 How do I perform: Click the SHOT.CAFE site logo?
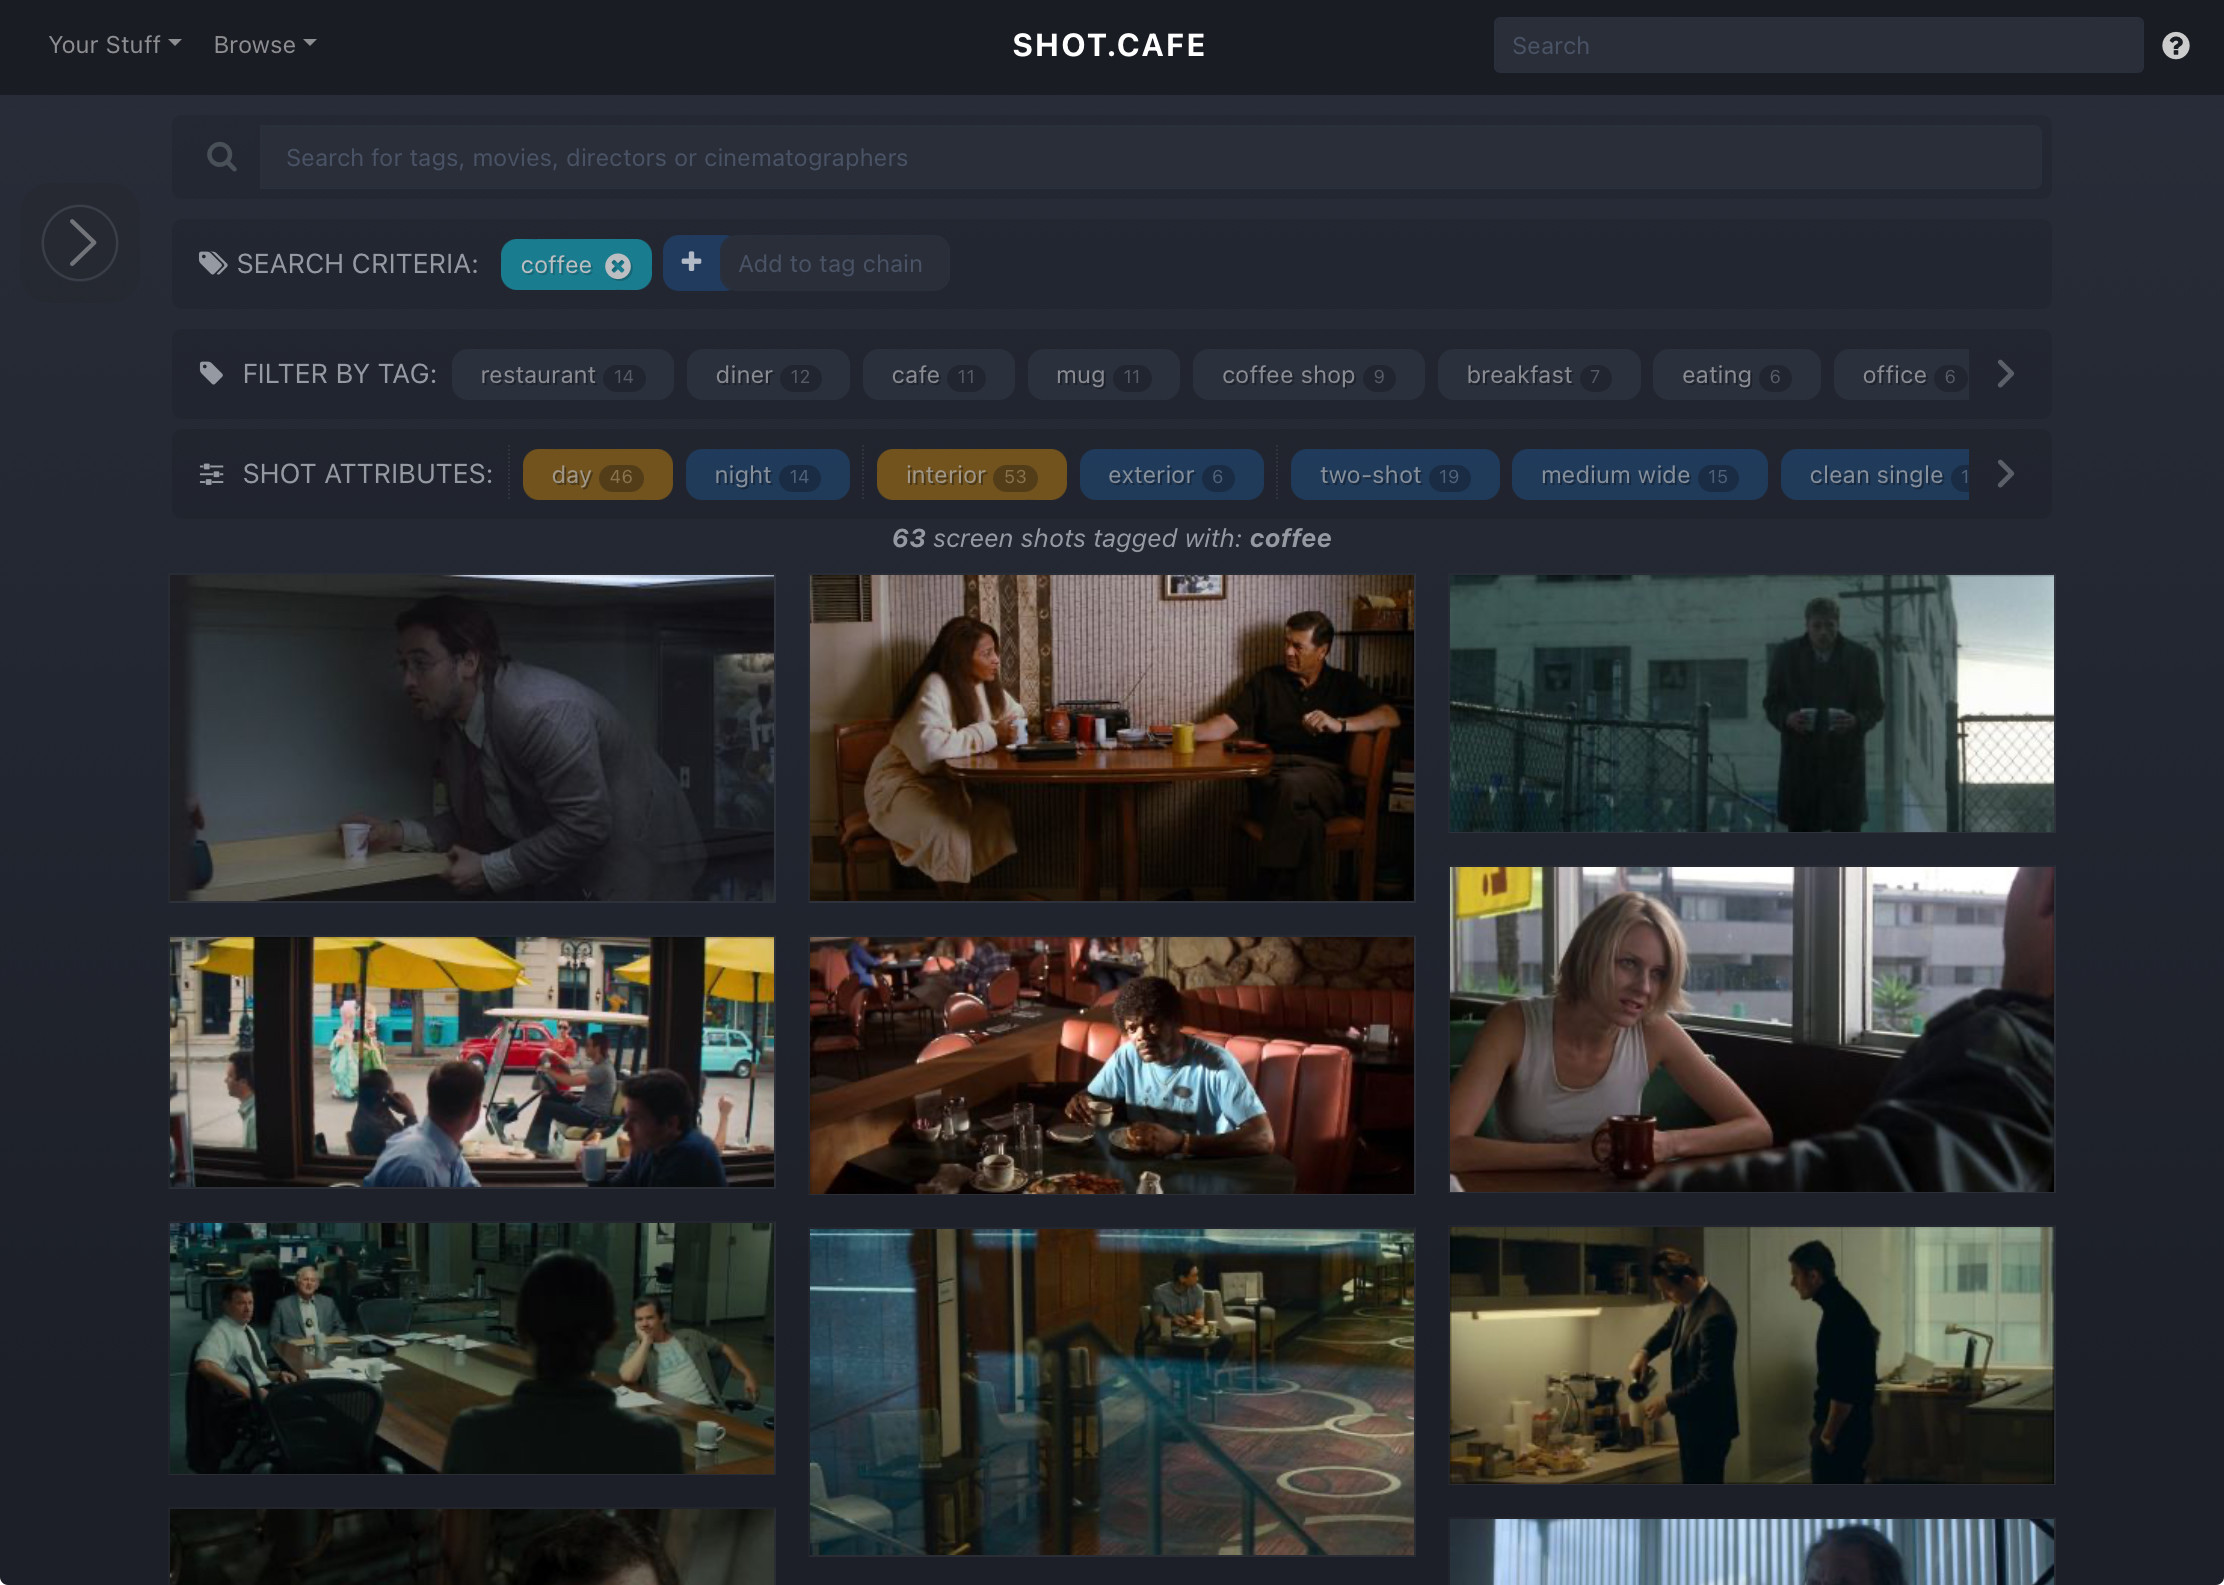pos(1109,45)
